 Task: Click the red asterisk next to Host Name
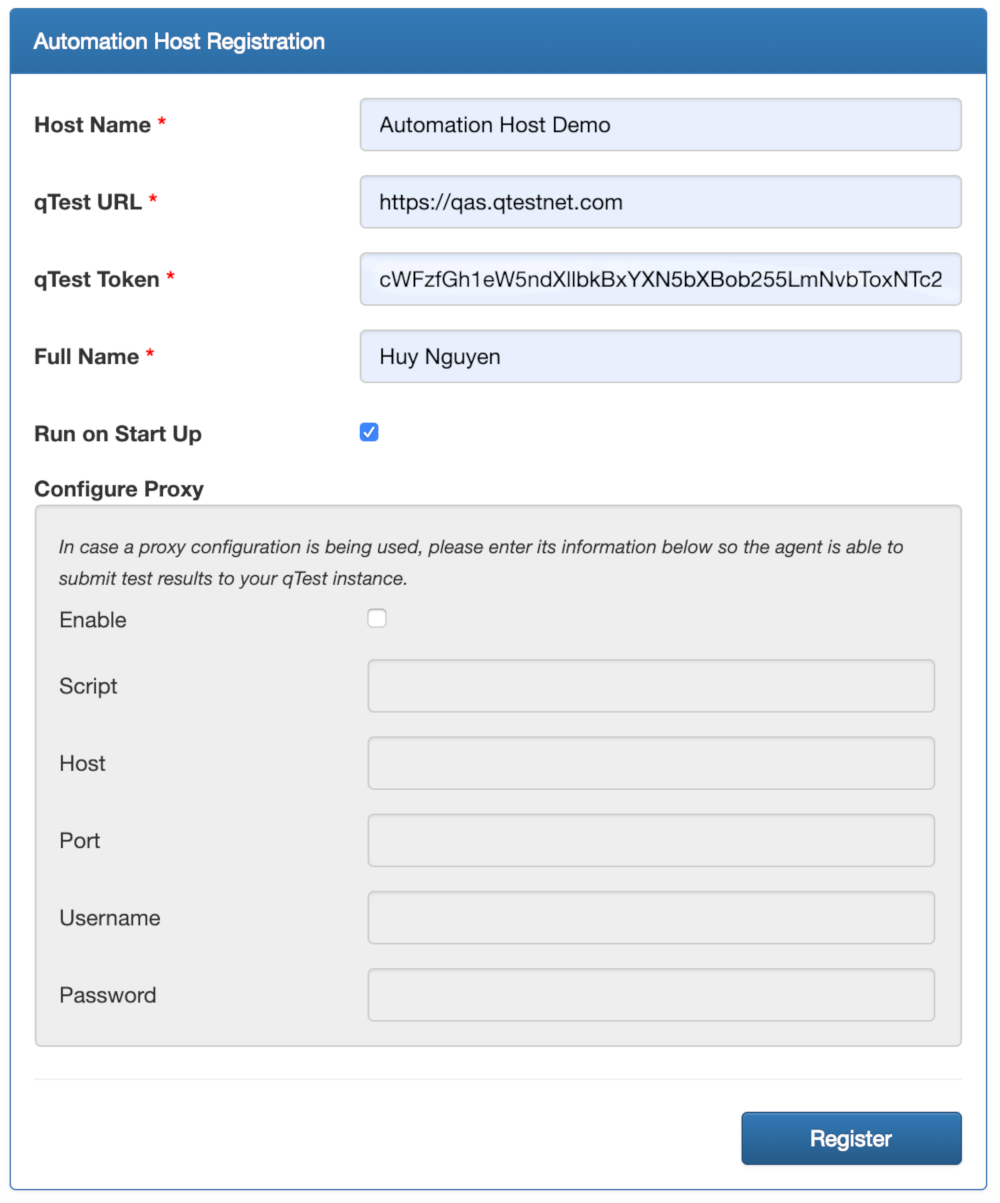click(162, 120)
